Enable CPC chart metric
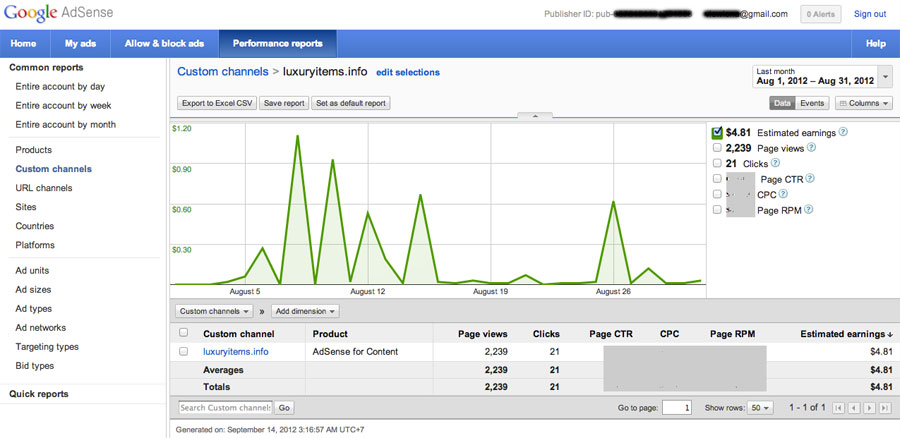Viewport: 900px width, 438px height. (x=717, y=195)
